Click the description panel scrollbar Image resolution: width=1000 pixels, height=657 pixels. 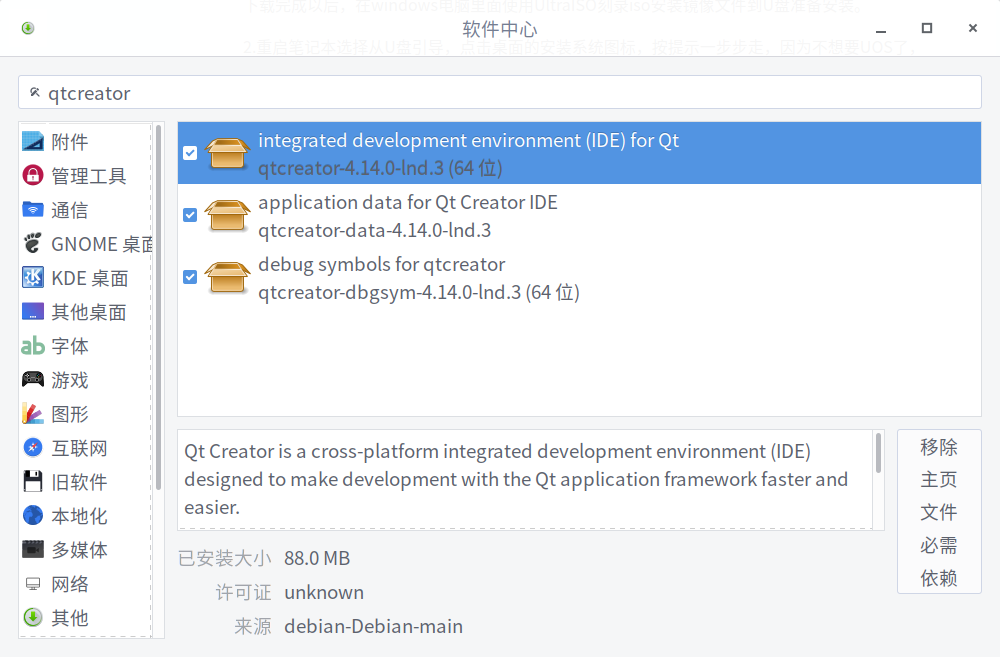878,453
